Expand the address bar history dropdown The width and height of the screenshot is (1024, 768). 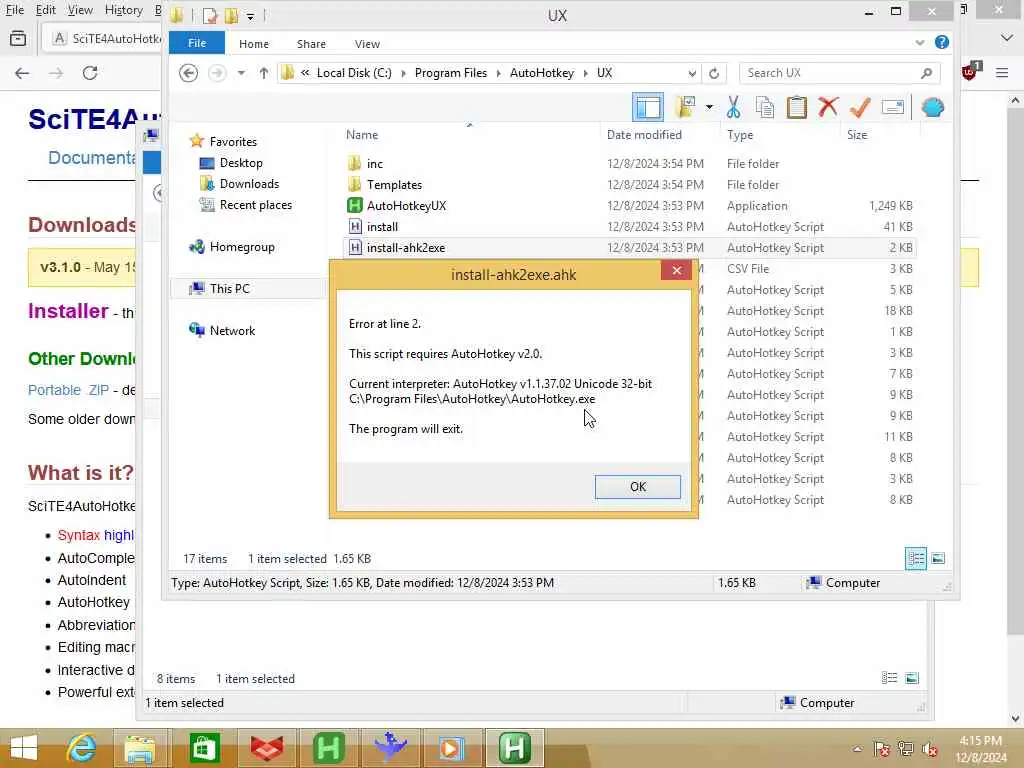click(692, 73)
